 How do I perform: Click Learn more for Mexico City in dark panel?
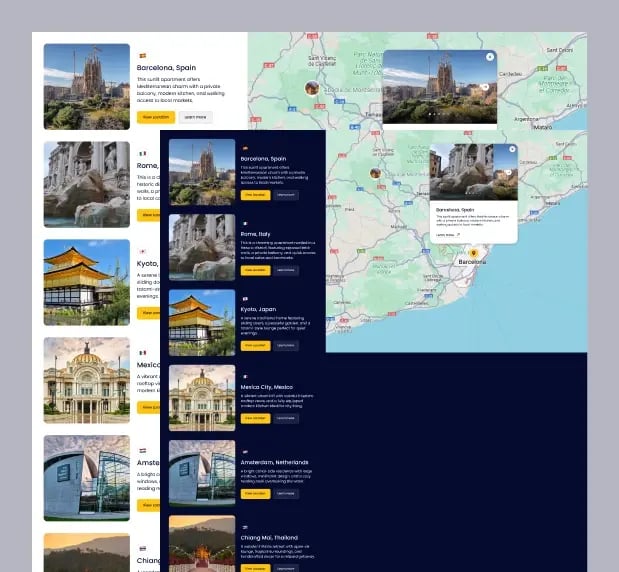point(286,418)
